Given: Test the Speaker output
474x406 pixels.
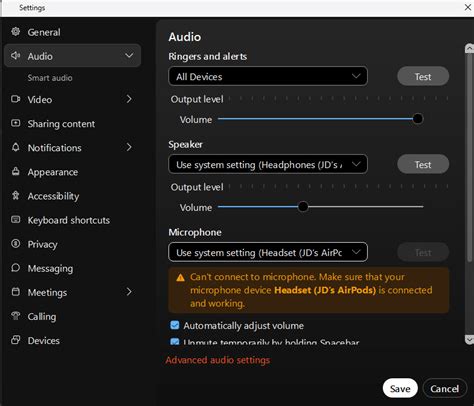Looking at the screenshot, I should pos(423,164).
